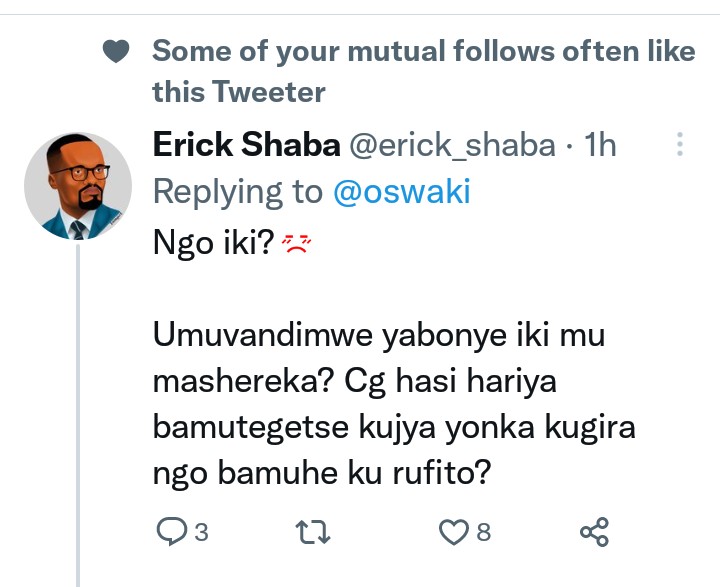This screenshot has width=720, height=587.
Task: Share the tweet via share icon
Action: pyautogui.click(x=594, y=532)
